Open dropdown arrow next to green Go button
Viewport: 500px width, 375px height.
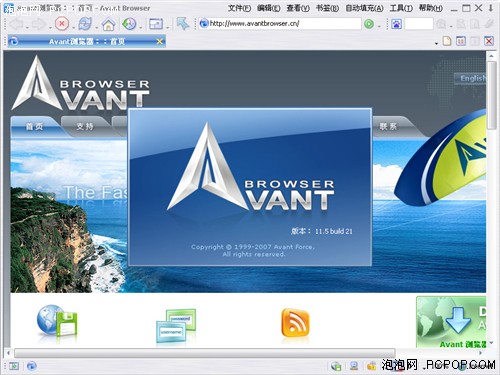click(379, 27)
